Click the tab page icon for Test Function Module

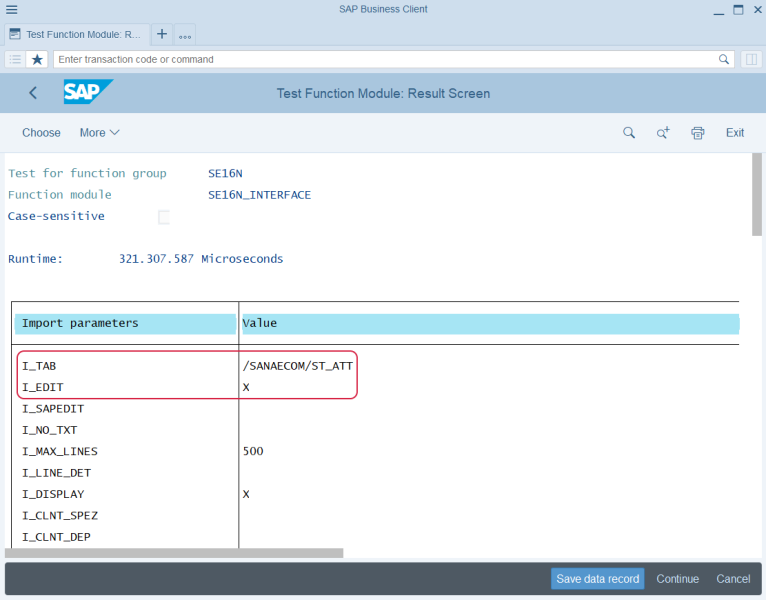(x=15, y=34)
